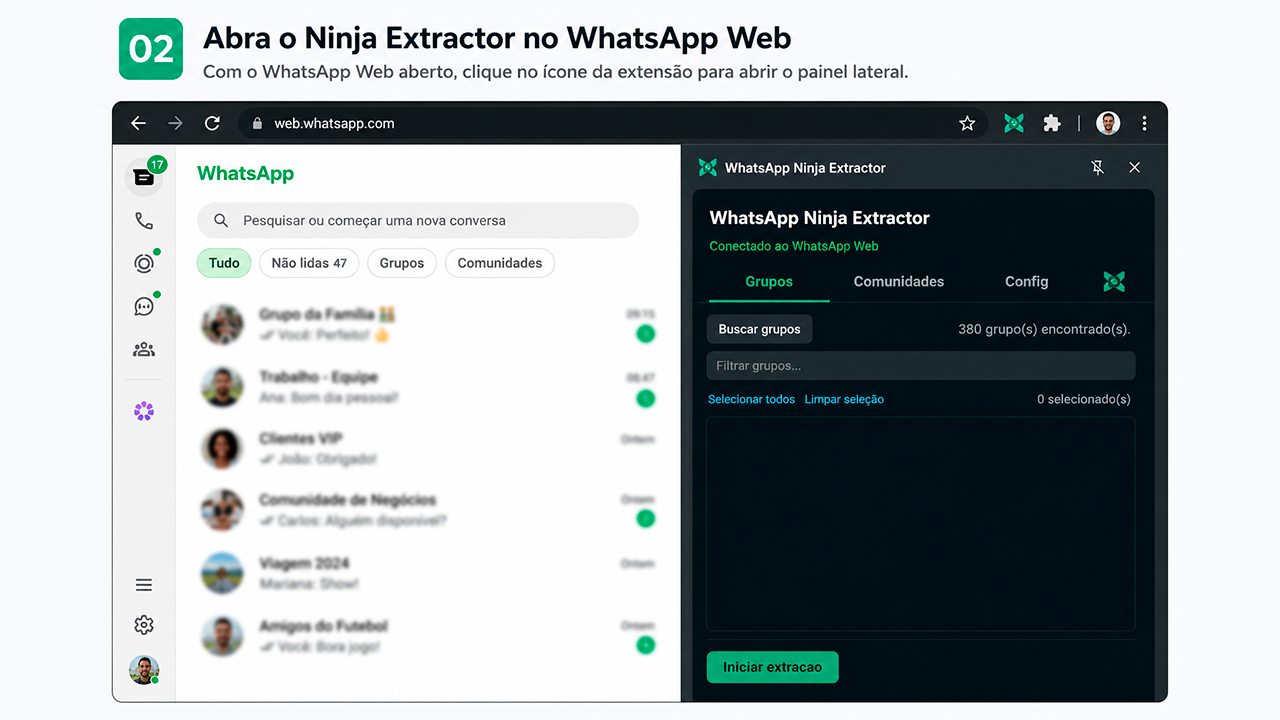
Task: Click the Clientes VIP avatar
Action: click(222, 449)
